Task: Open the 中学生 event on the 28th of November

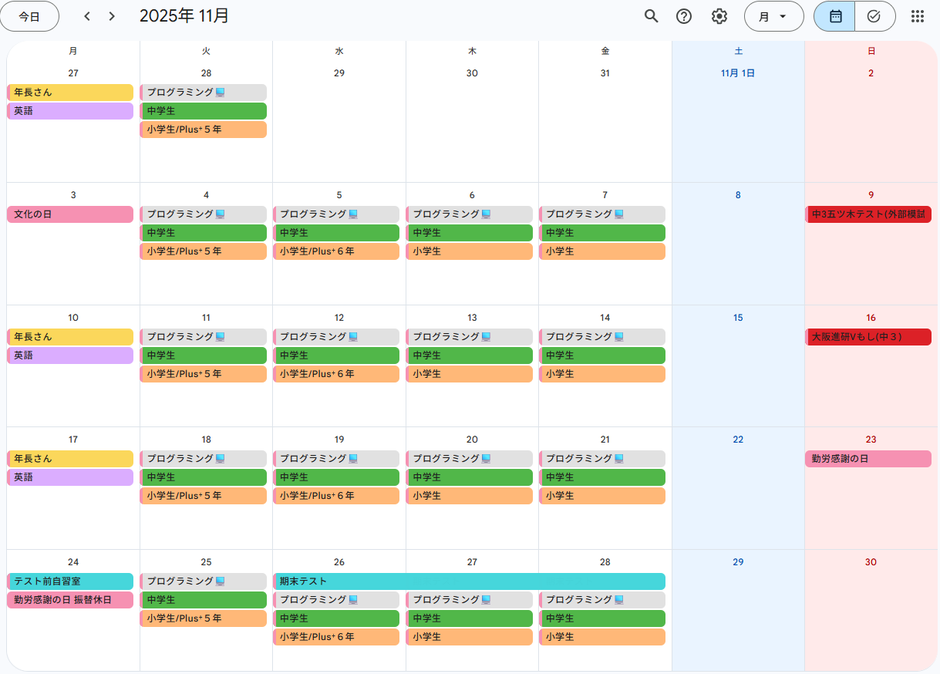Action: (602, 619)
